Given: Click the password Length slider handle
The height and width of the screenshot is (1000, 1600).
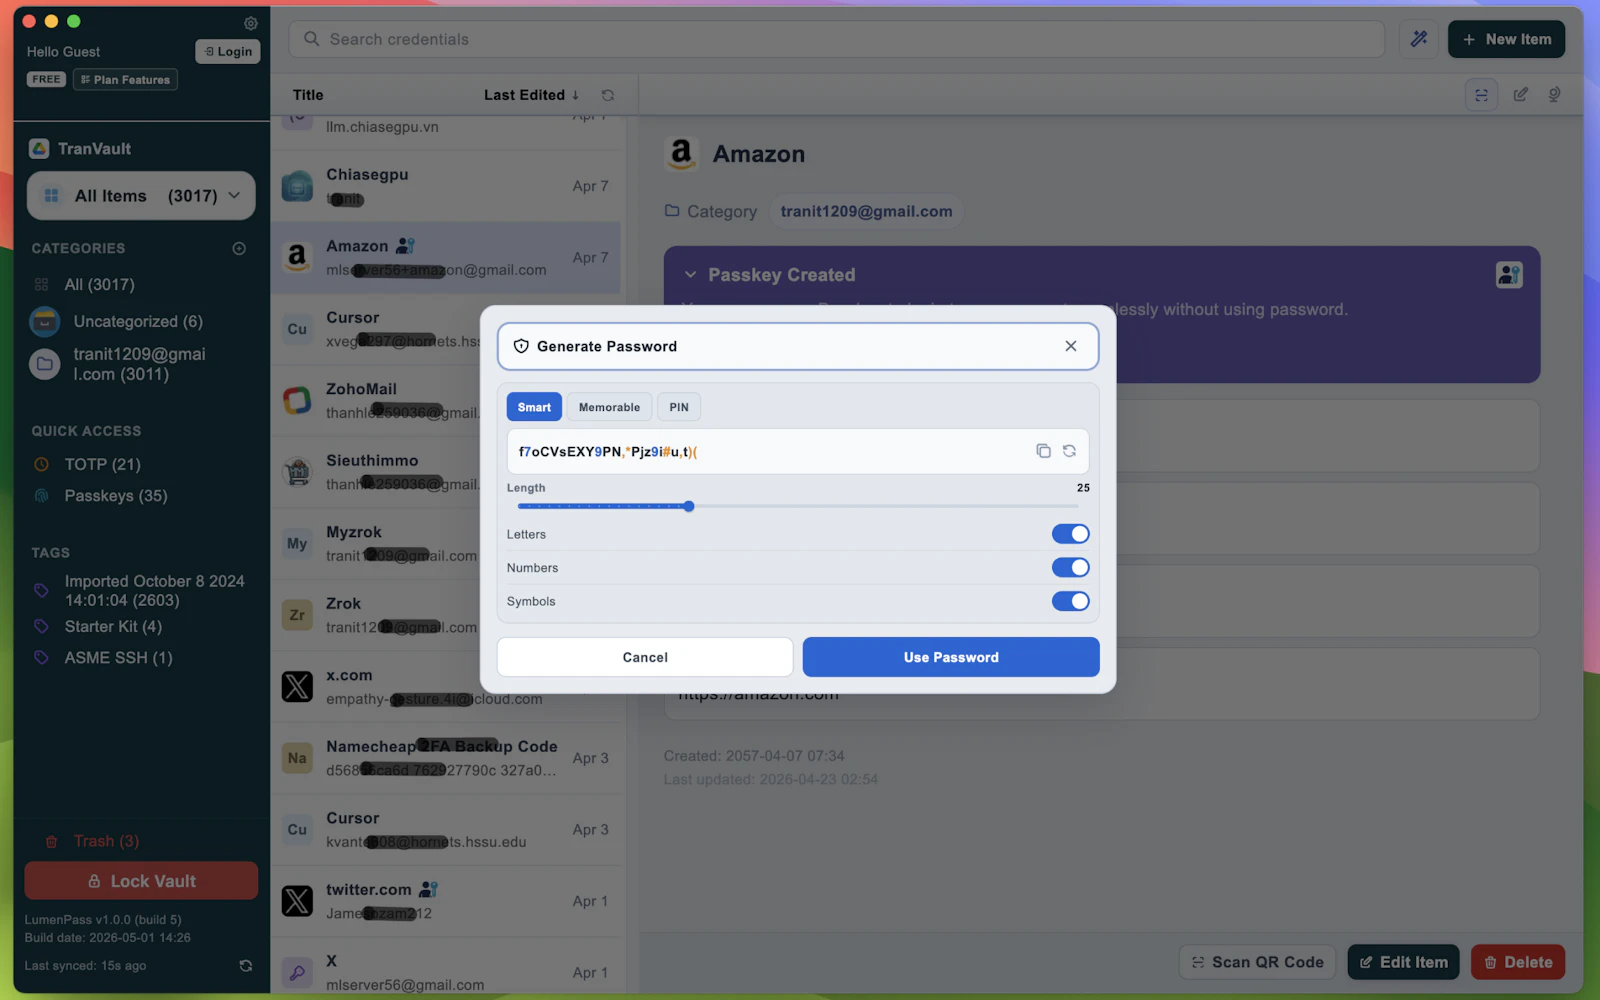Looking at the screenshot, I should pos(689,506).
